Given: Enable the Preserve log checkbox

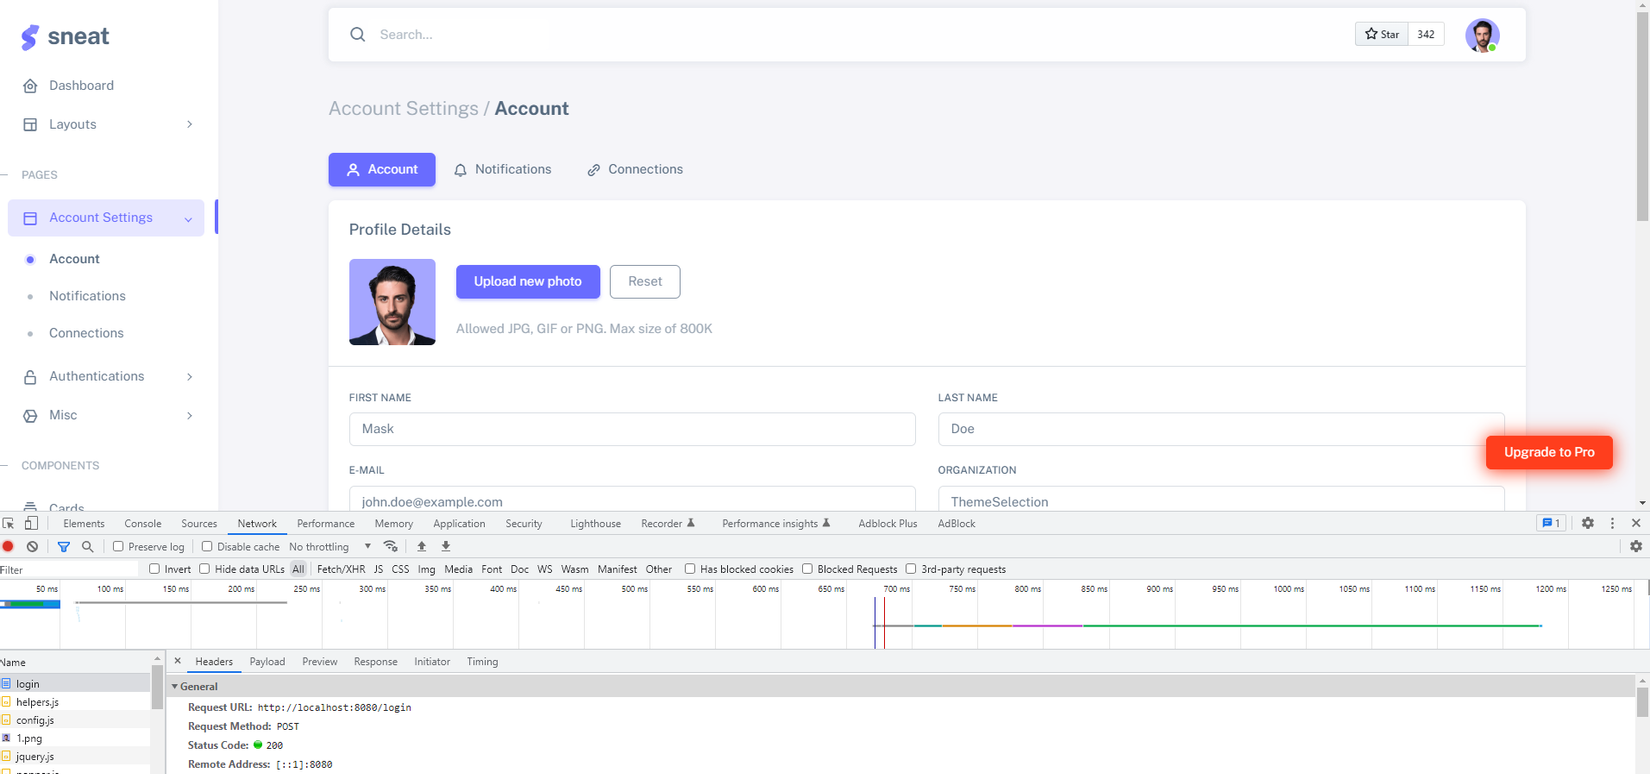Looking at the screenshot, I should pos(118,547).
